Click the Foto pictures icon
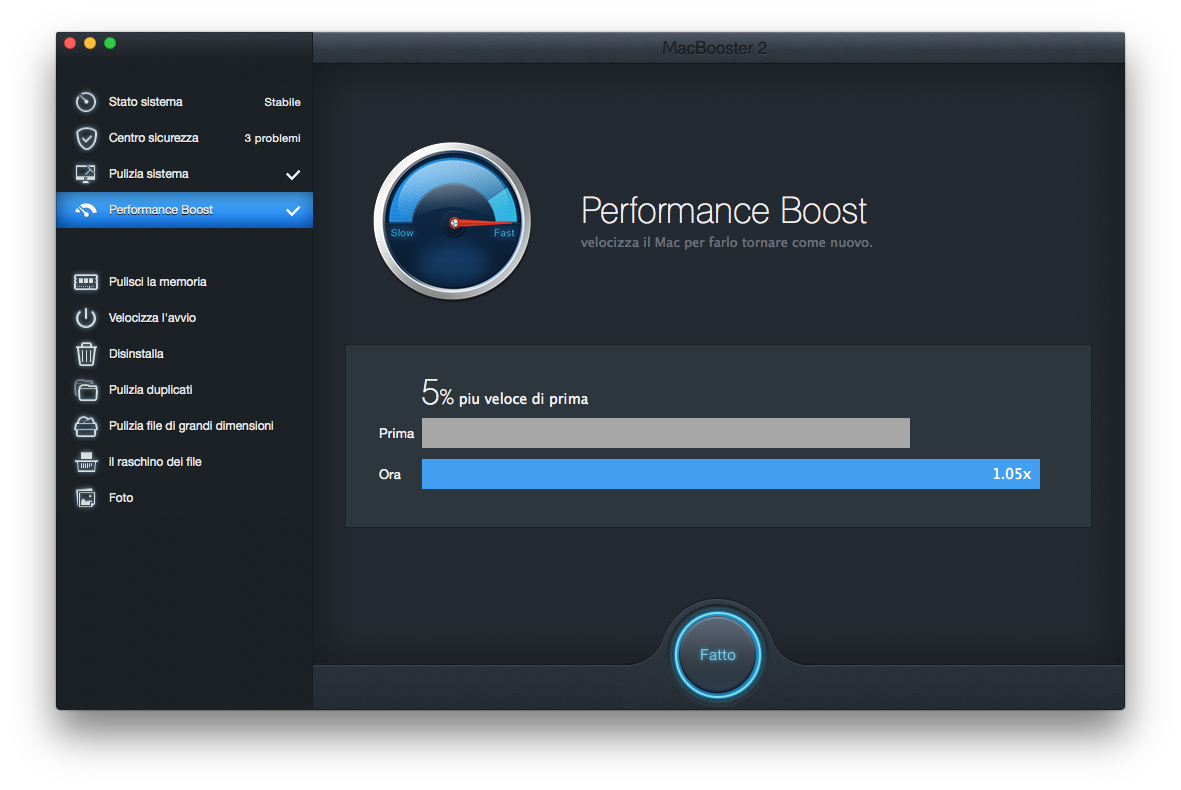The height and width of the screenshot is (790, 1181). 86,498
